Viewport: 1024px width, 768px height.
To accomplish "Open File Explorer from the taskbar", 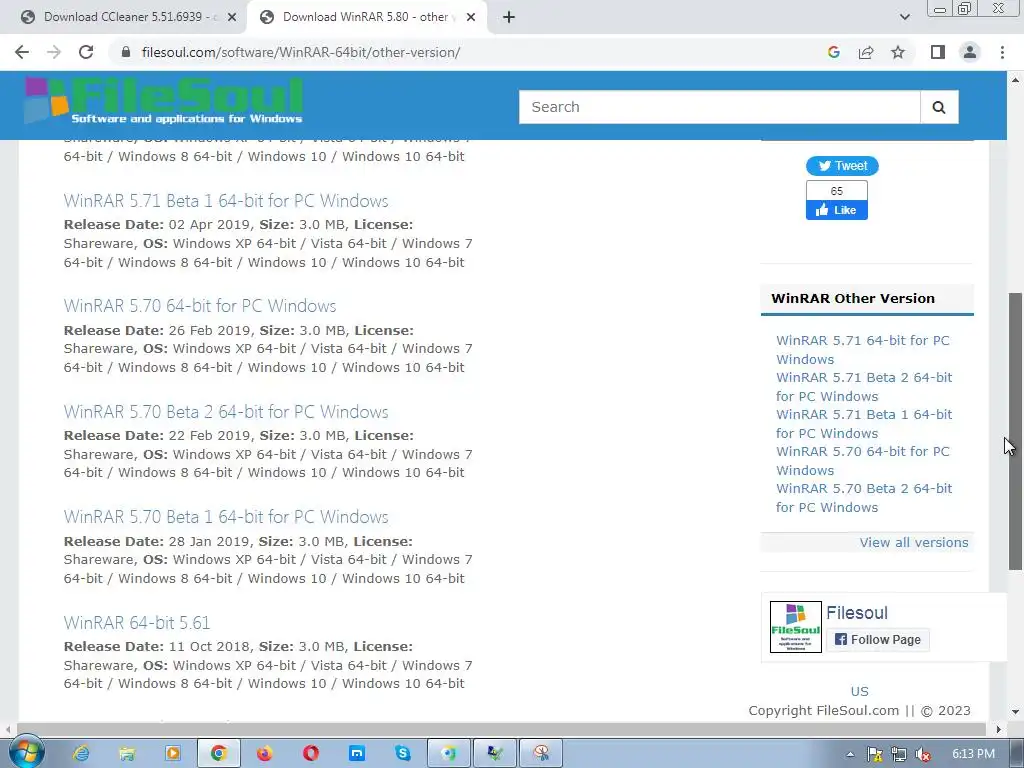I will [127, 754].
